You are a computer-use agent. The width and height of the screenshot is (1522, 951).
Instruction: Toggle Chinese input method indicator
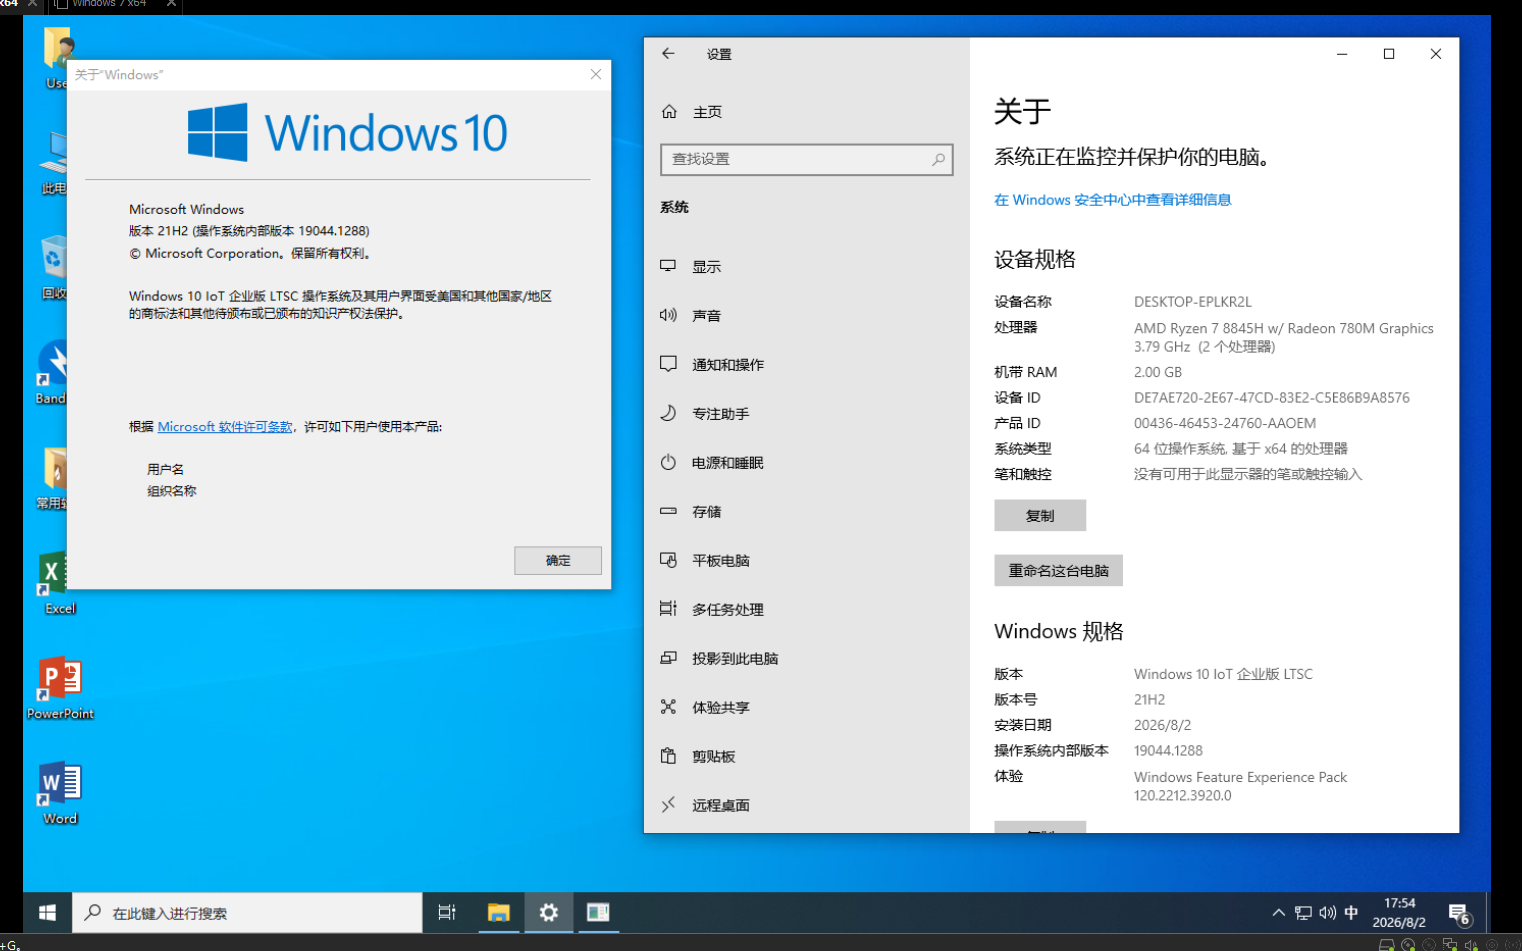1351,913
